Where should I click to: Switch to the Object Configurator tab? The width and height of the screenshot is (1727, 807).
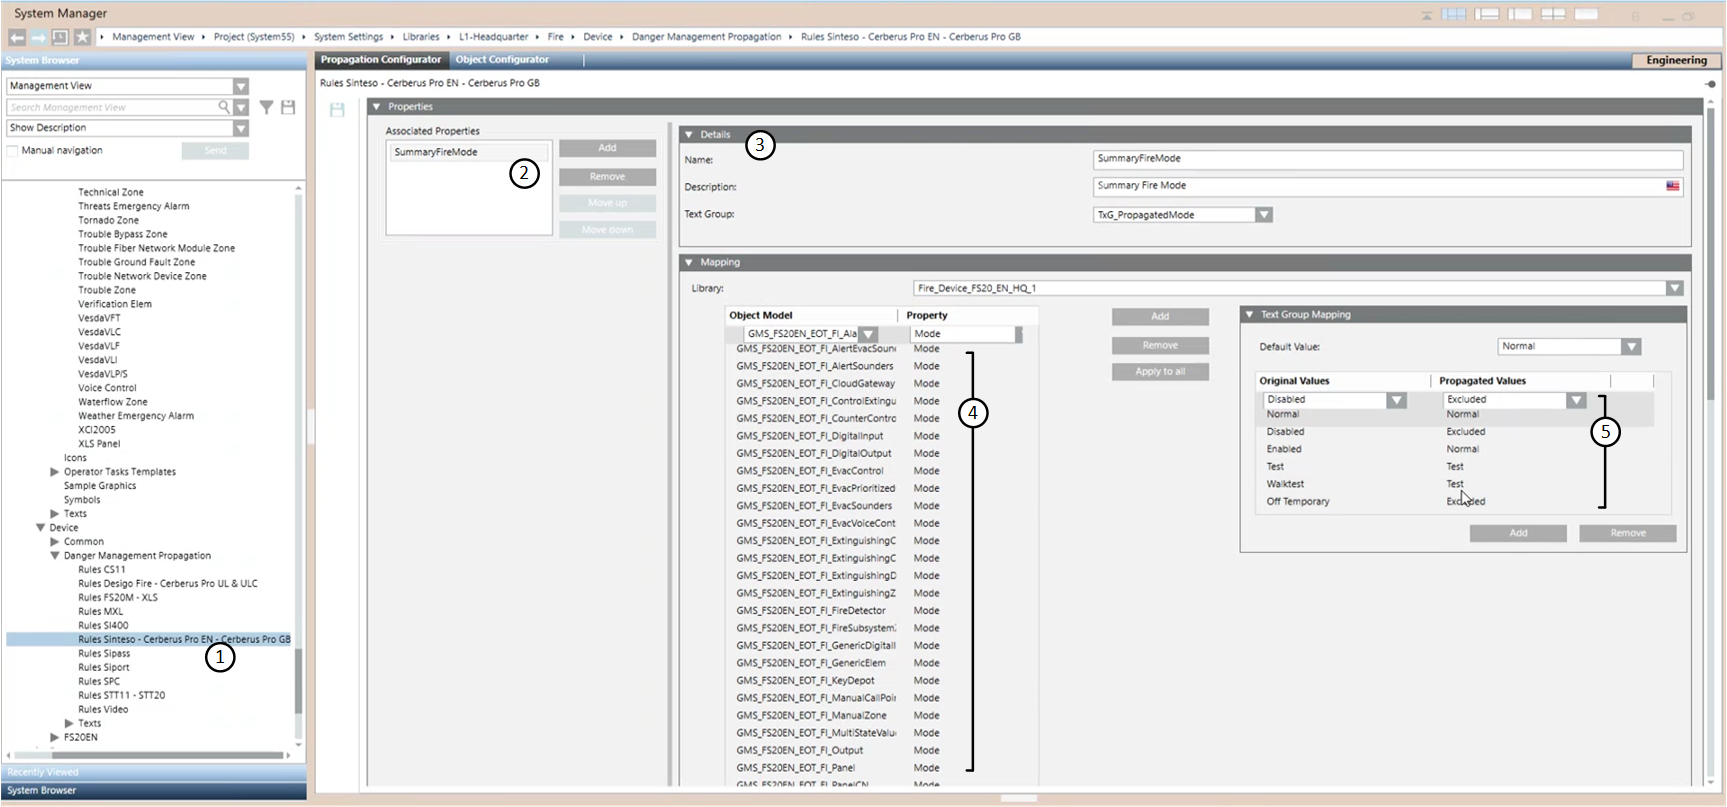(x=502, y=60)
